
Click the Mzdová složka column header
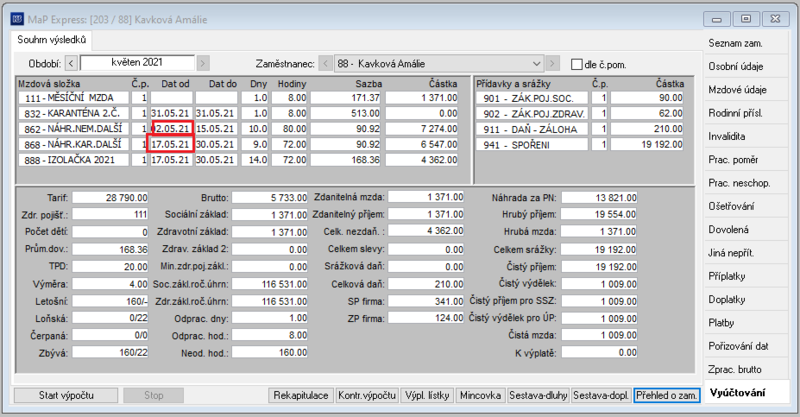point(49,84)
